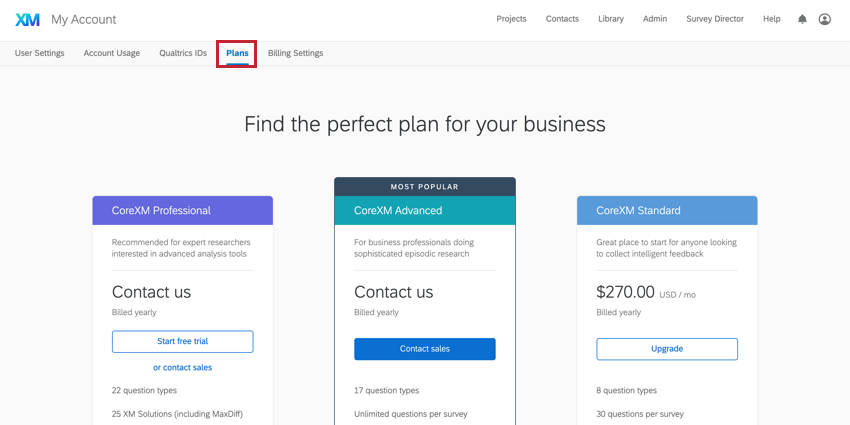Contact sales for CoreXM Advanced
Screen dimensions: 850x425
click(425, 349)
